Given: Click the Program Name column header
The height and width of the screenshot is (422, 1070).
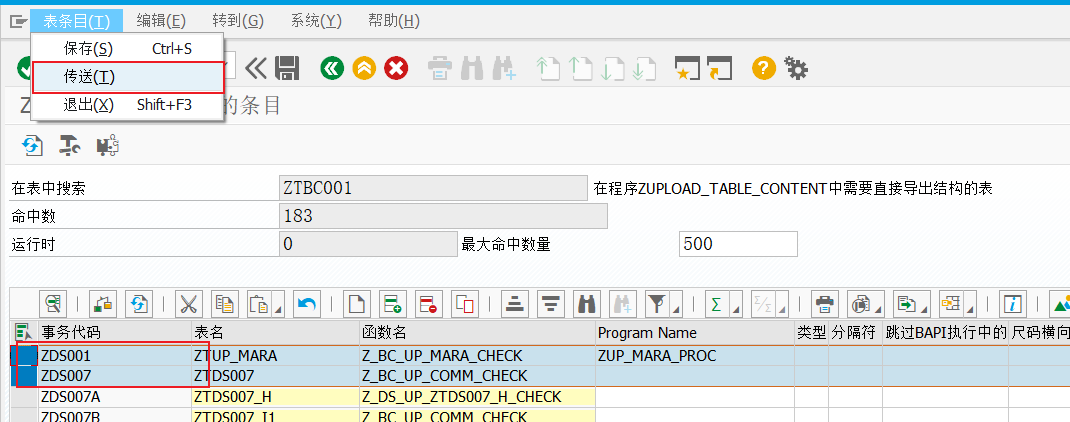Looking at the screenshot, I should (x=695, y=333).
